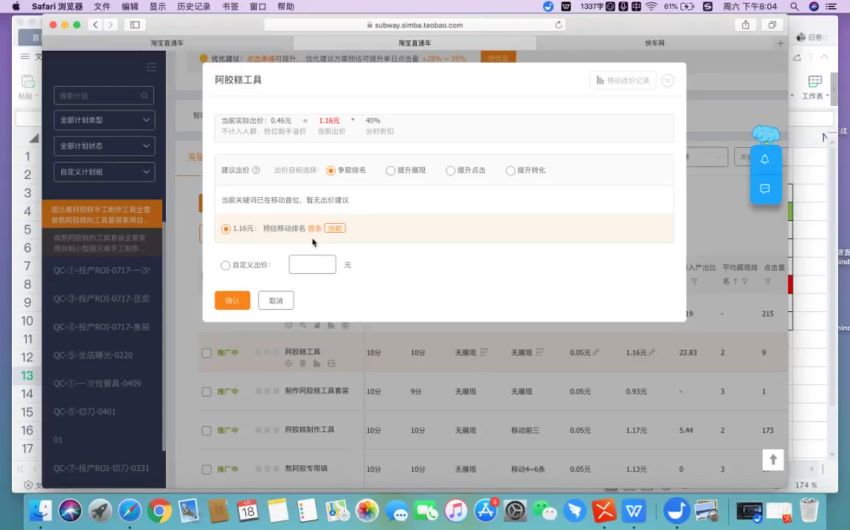Tick checkbox for 阿胶糕工具 keyword row
Image resolution: width=850 pixels, height=530 pixels.
point(207,353)
